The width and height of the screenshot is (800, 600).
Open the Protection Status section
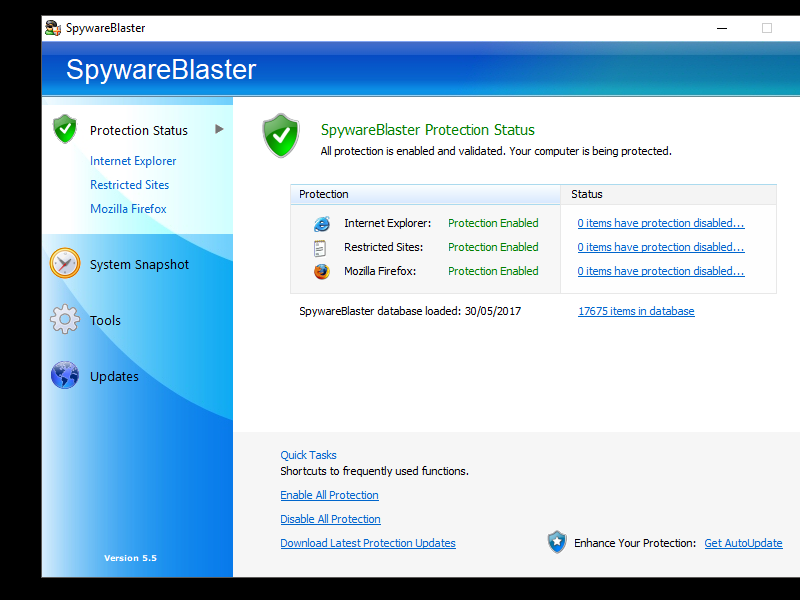[x=139, y=131]
